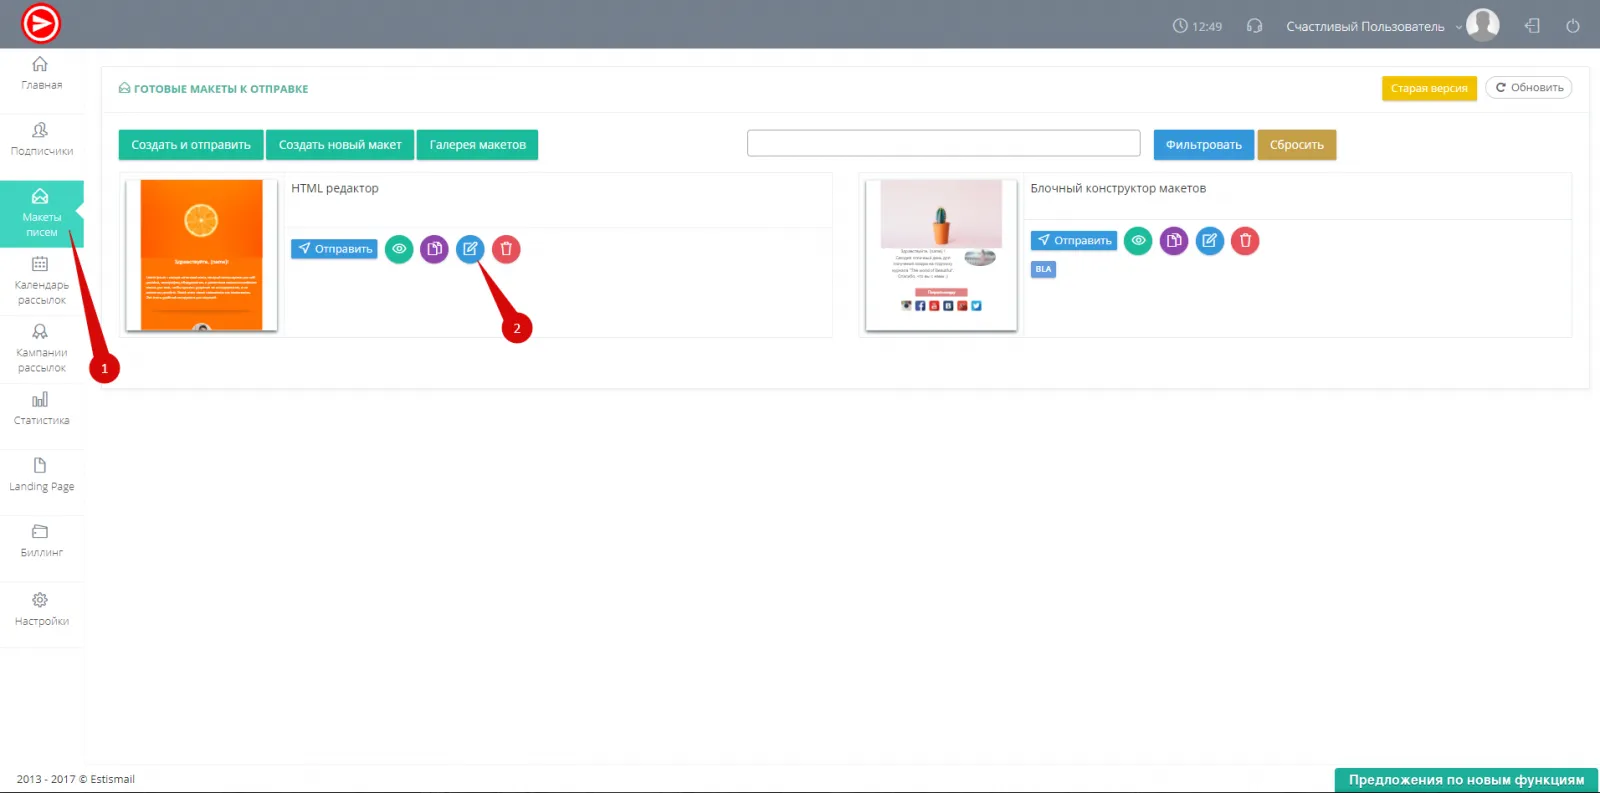The width and height of the screenshot is (1600, 793).
Task: Preview the HTML редактор template with the eye icon
Action: [399, 249]
